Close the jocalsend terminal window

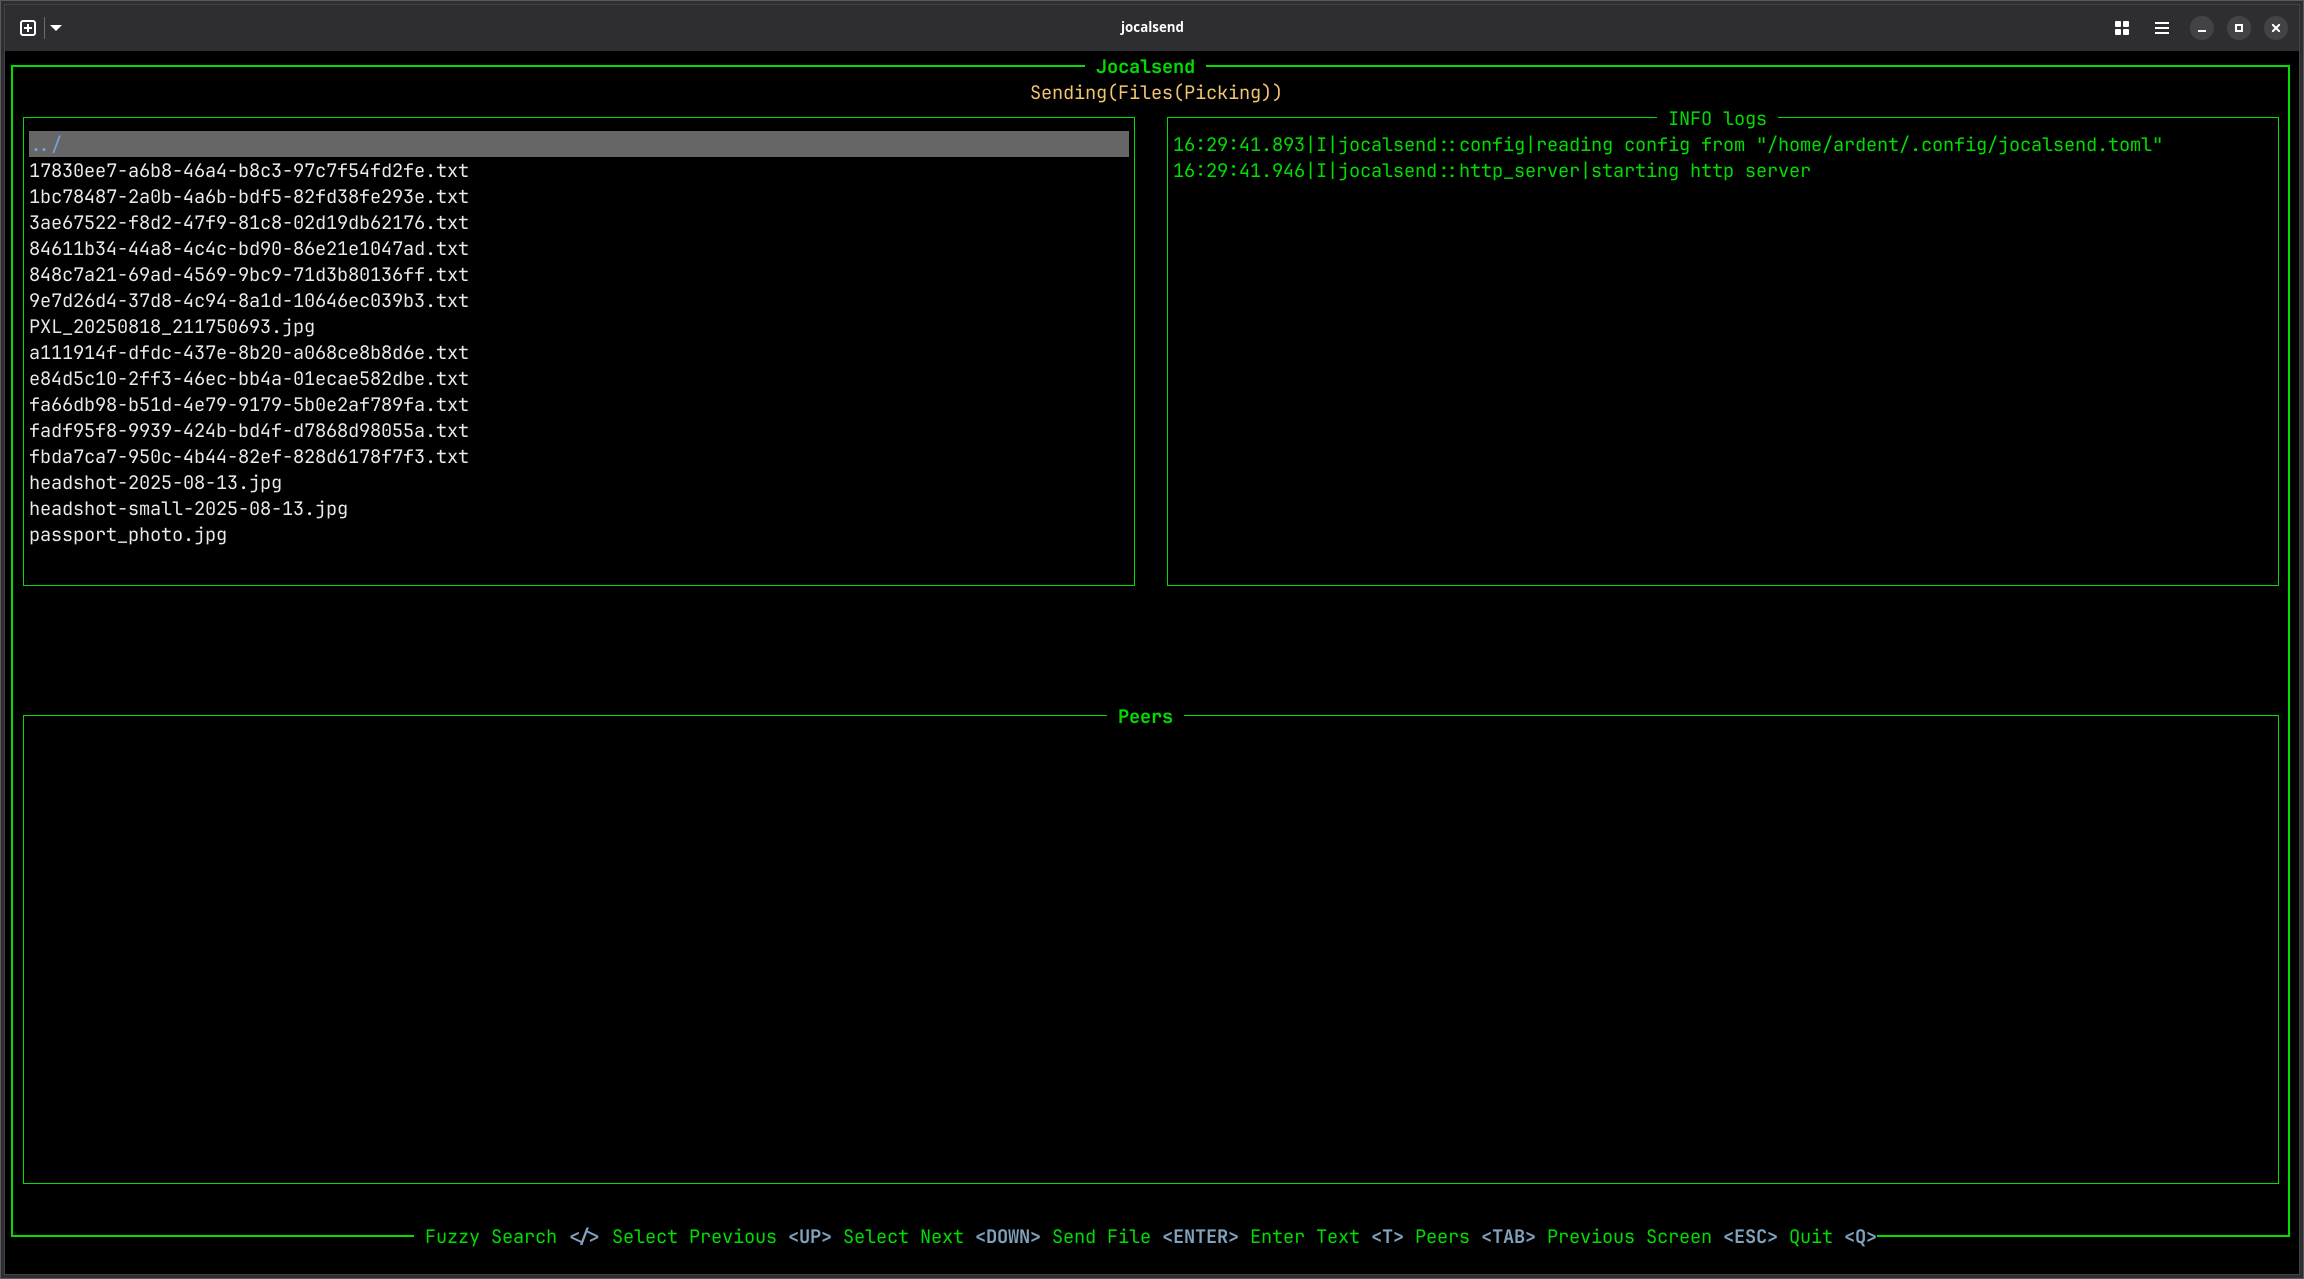coord(2276,28)
